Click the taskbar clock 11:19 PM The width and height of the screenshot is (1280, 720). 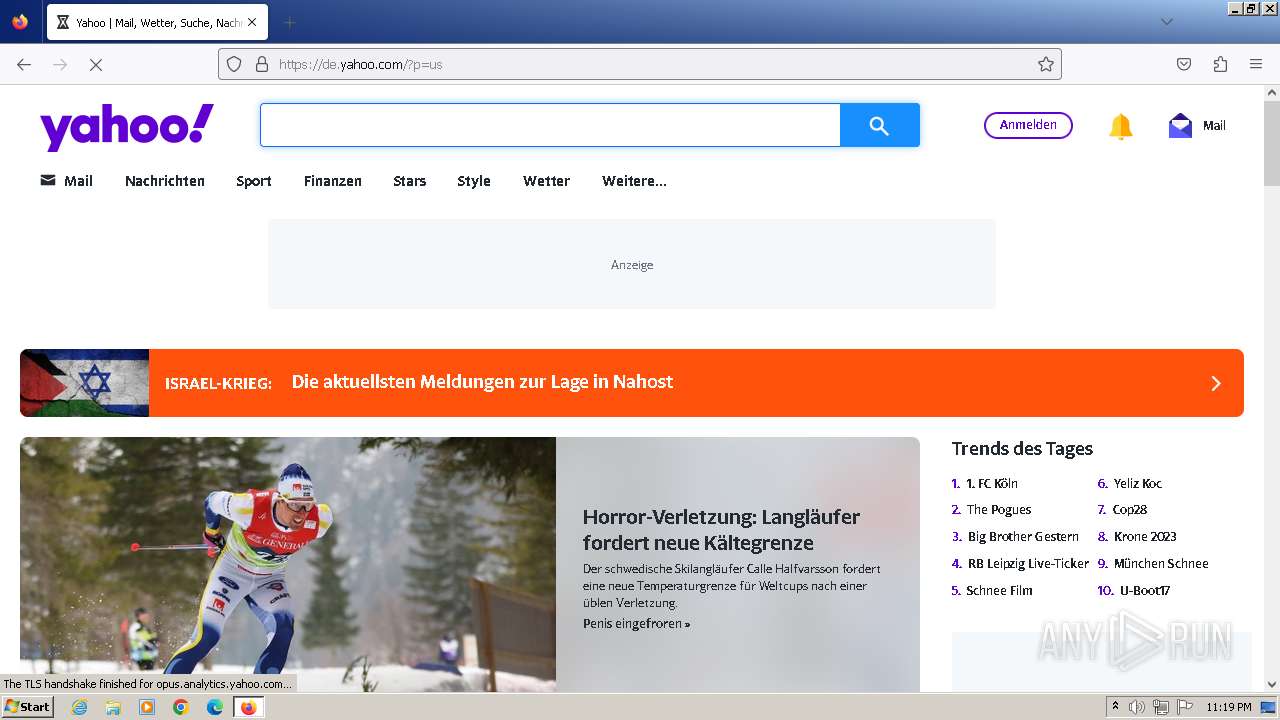1229,707
